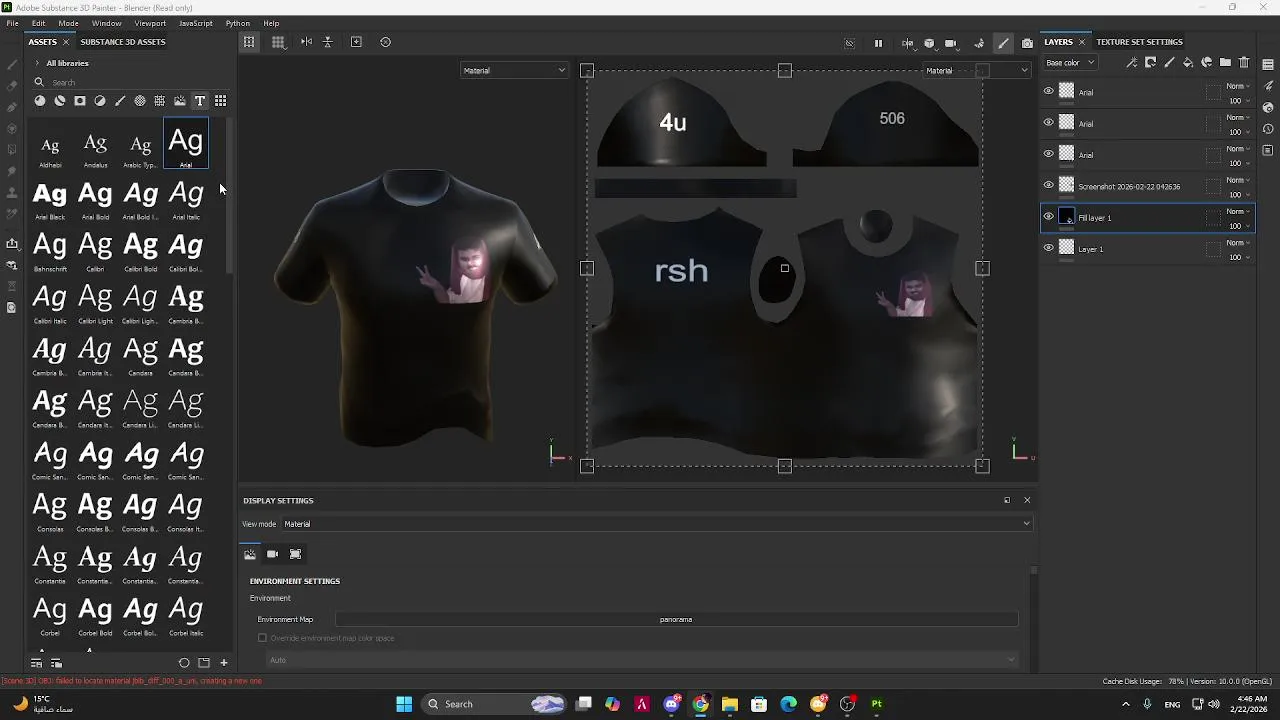Delete the selected layer with trash icon
This screenshot has height=720, width=1280.
1244,63
